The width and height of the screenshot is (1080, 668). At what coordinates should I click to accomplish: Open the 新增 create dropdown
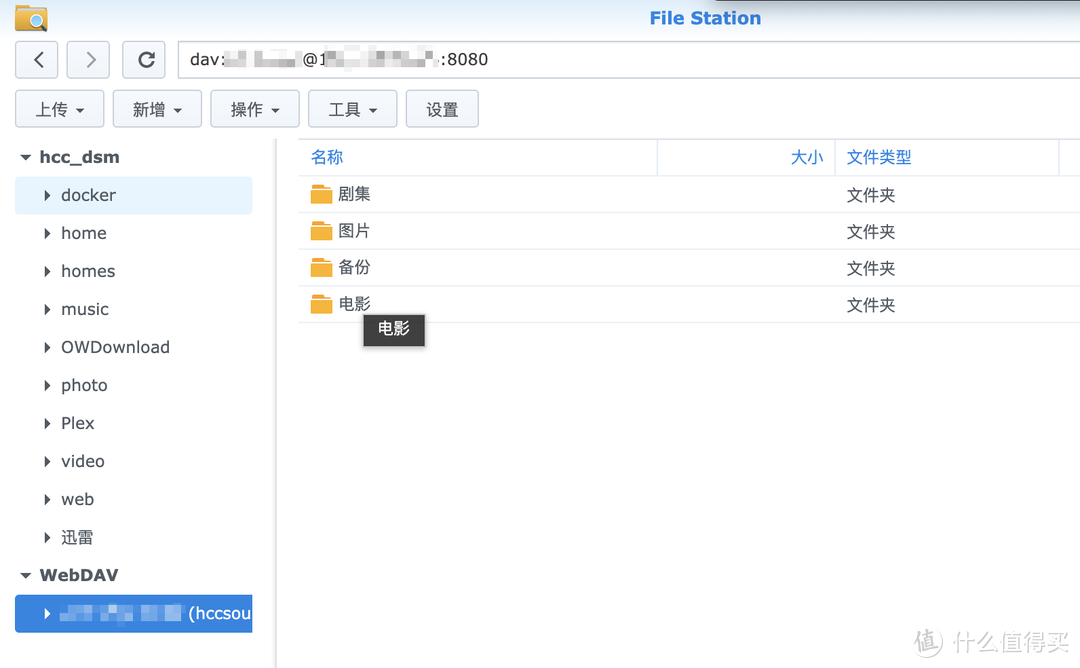point(157,109)
